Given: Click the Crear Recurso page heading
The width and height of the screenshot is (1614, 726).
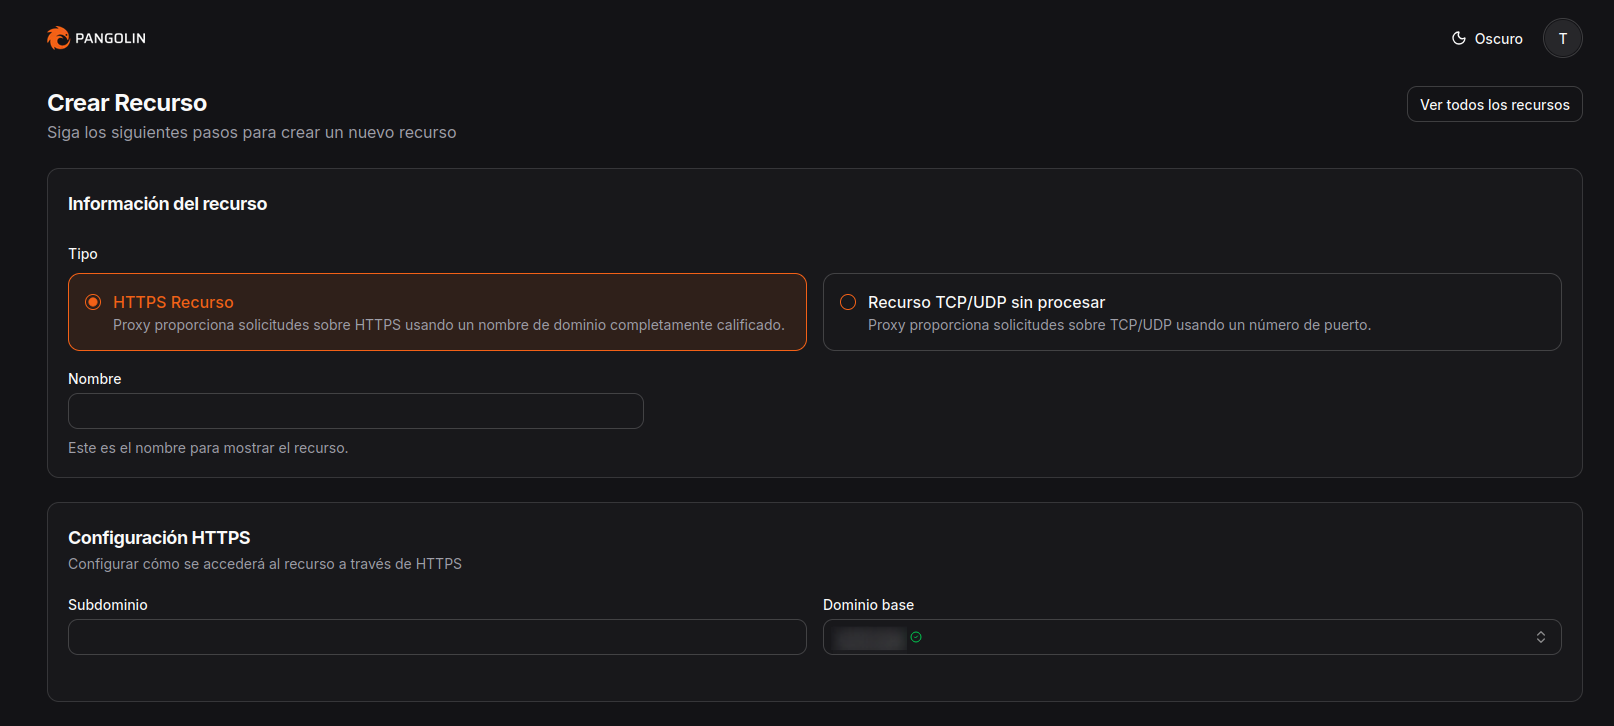Looking at the screenshot, I should pos(127,103).
